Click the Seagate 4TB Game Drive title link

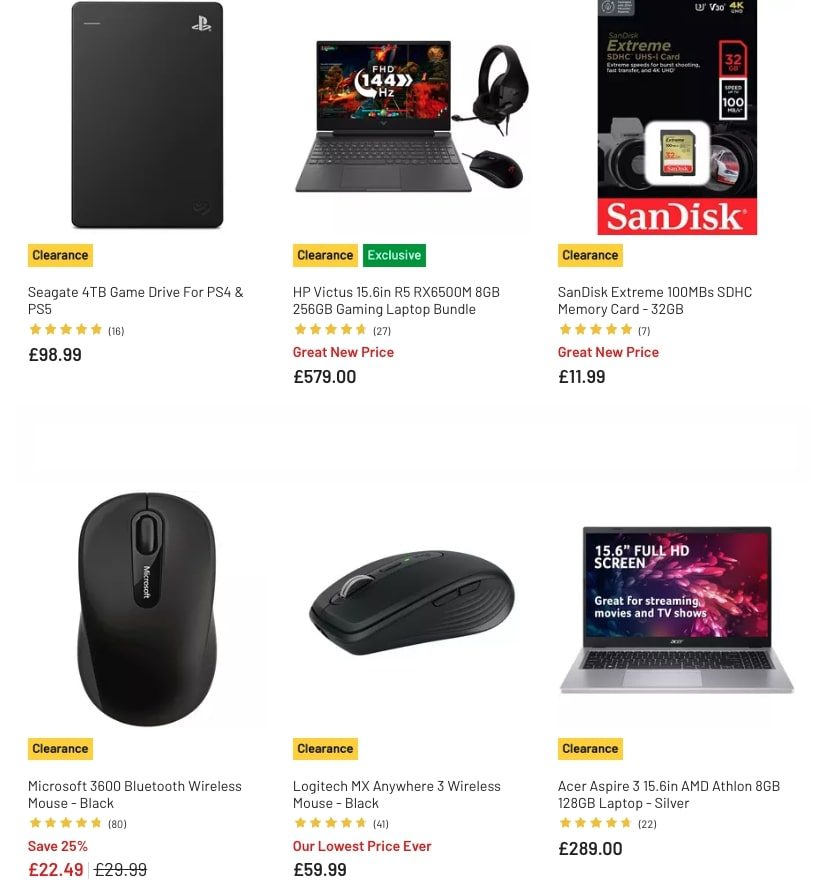coord(136,300)
